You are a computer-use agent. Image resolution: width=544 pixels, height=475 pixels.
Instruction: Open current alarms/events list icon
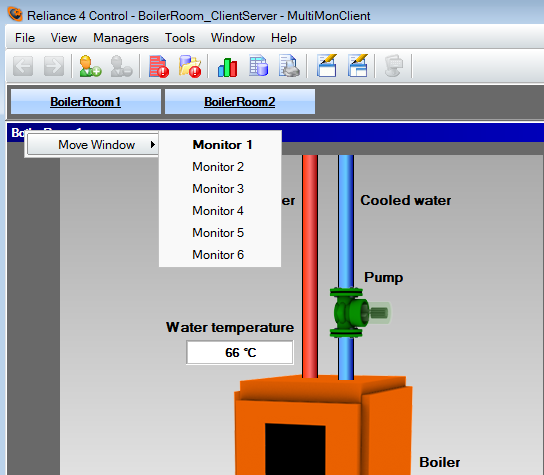pyautogui.click(x=159, y=66)
